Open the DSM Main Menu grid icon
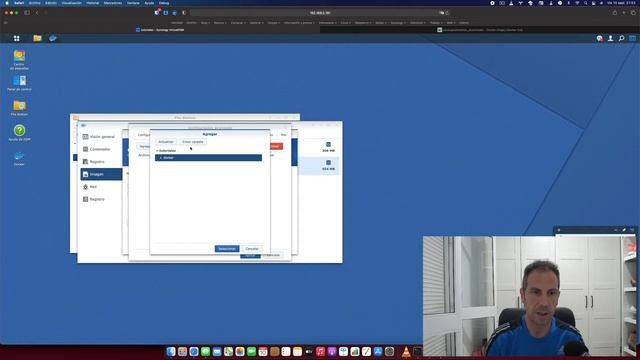Image resolution: width=640 pixels, height=360 pixels. (x=17, y=38)
